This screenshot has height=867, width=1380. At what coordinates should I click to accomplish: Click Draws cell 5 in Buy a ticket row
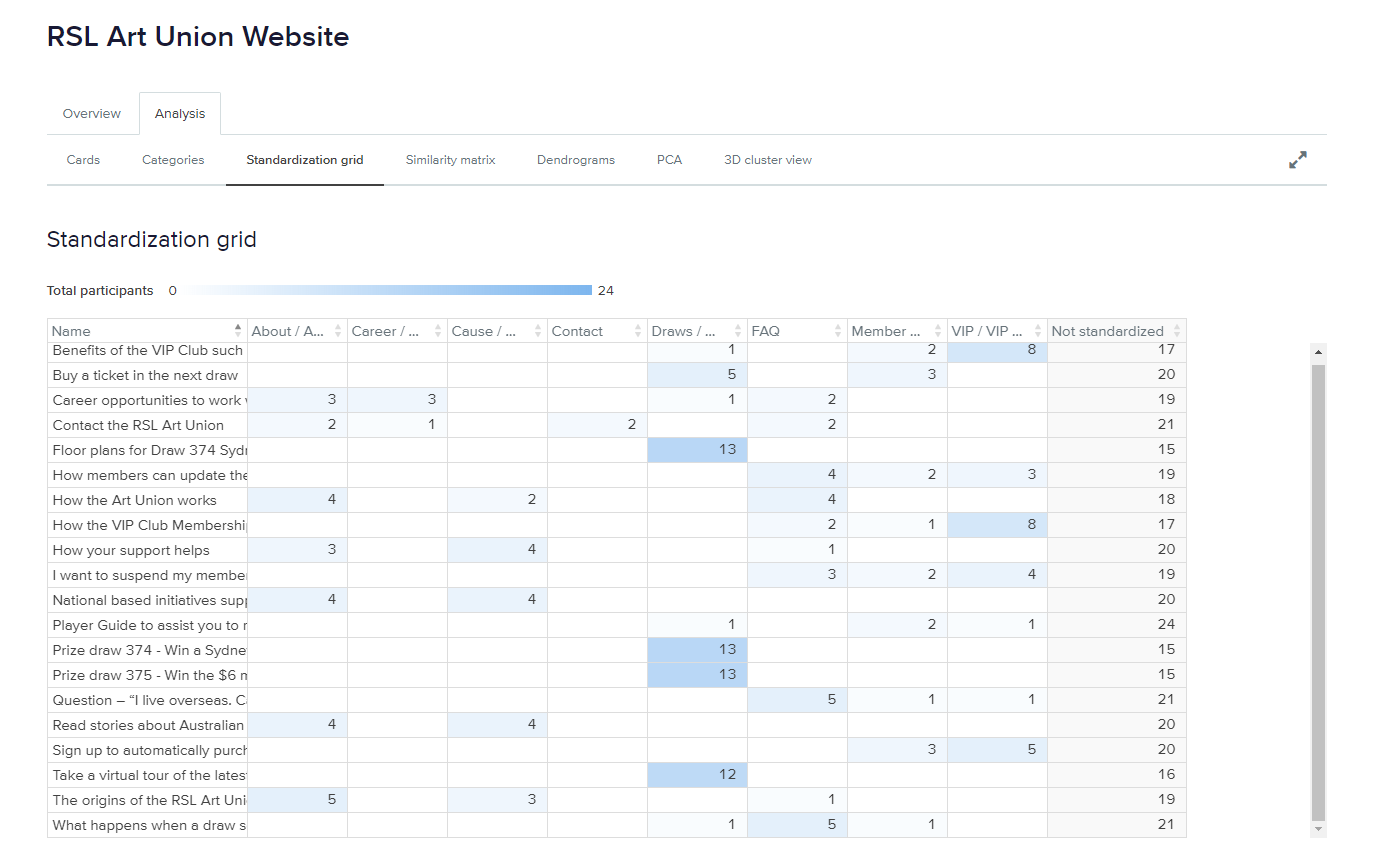(697, 375)
